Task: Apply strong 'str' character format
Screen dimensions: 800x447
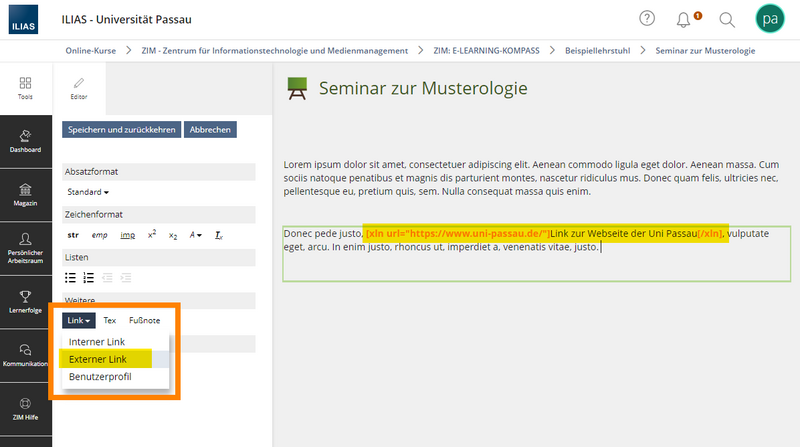Action: click(73, 235)
